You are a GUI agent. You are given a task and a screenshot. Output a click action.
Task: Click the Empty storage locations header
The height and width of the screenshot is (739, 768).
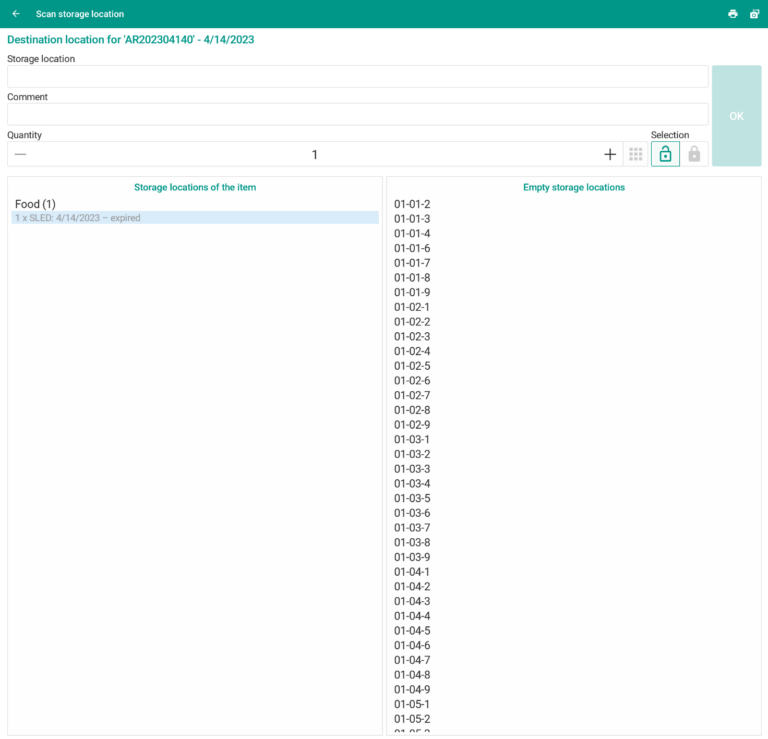click(573, 187)
